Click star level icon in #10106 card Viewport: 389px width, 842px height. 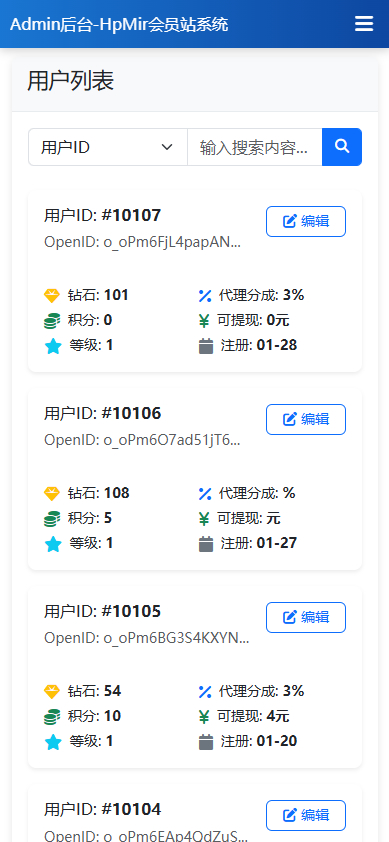(53, 544)
